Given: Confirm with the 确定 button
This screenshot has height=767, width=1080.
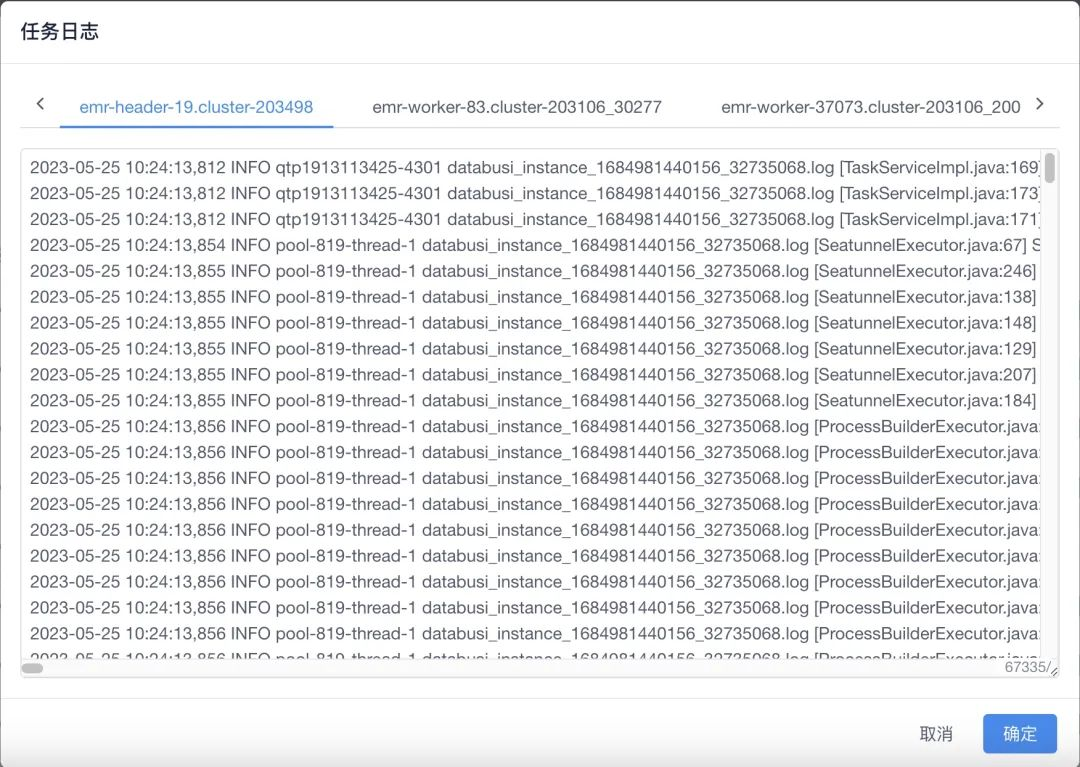Looking at the screenshot, I should click(1019, 734).
